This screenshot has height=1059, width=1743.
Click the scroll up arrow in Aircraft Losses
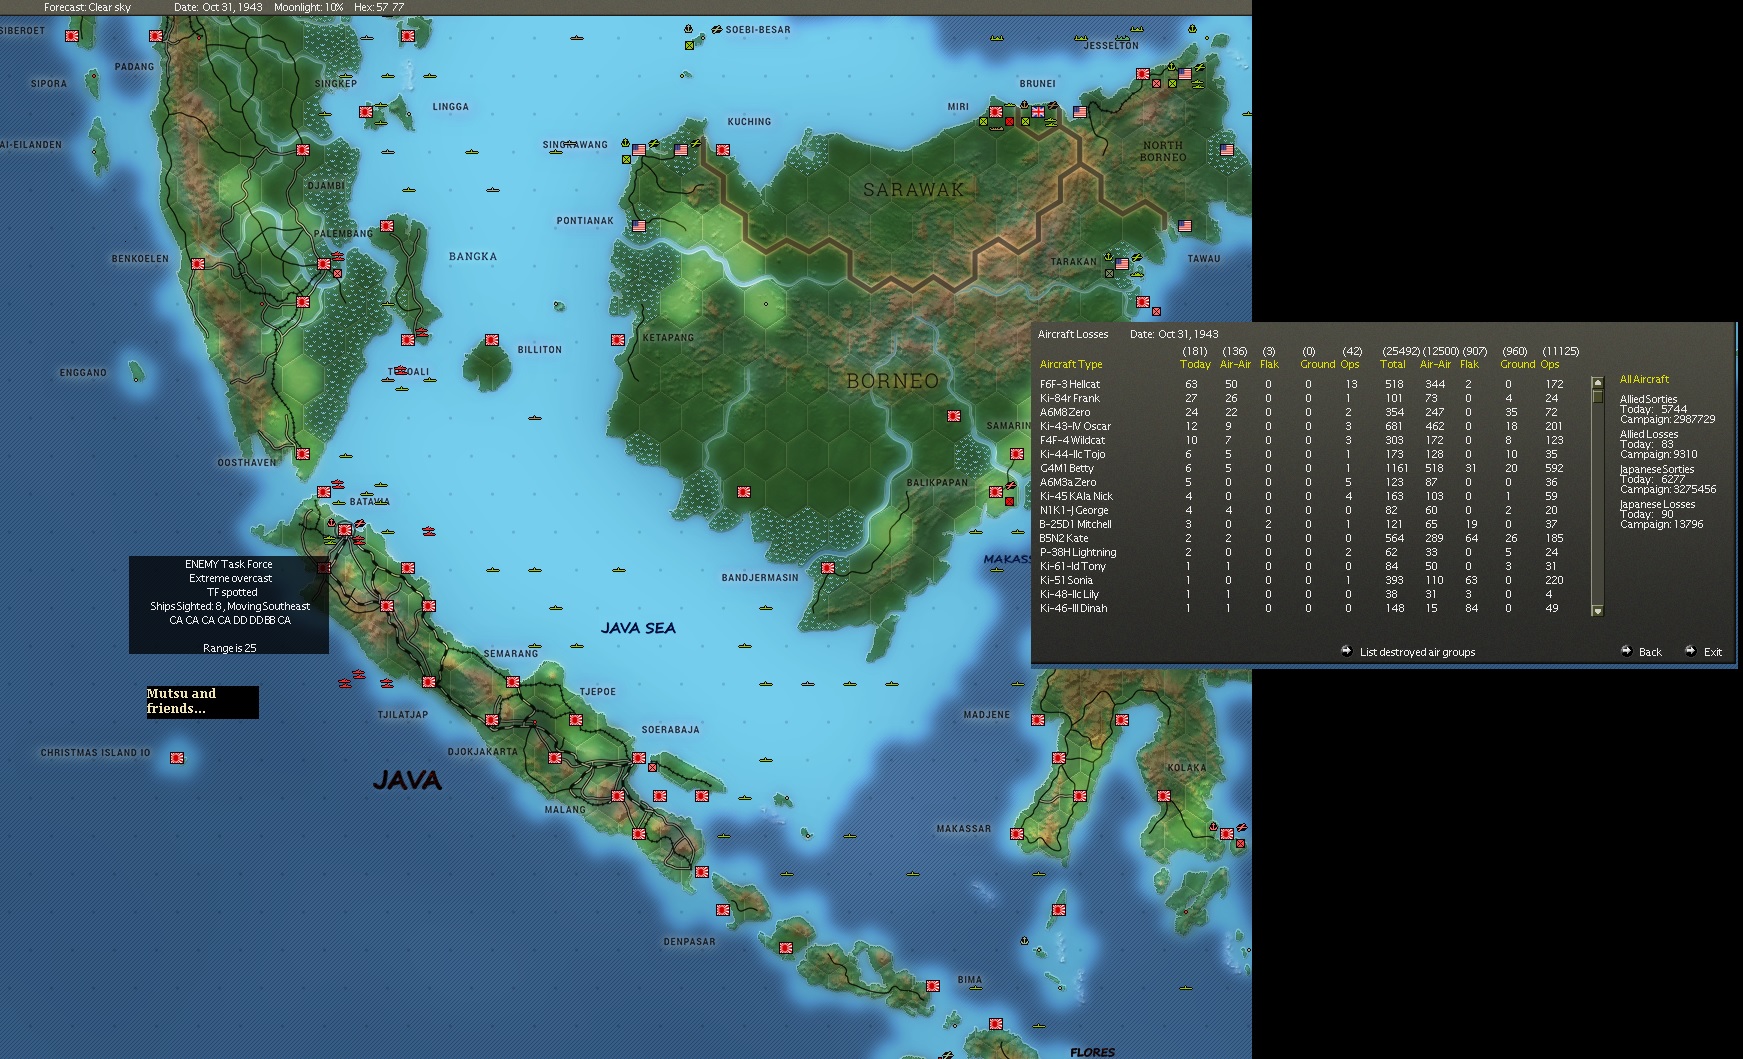pos(1597,383)
